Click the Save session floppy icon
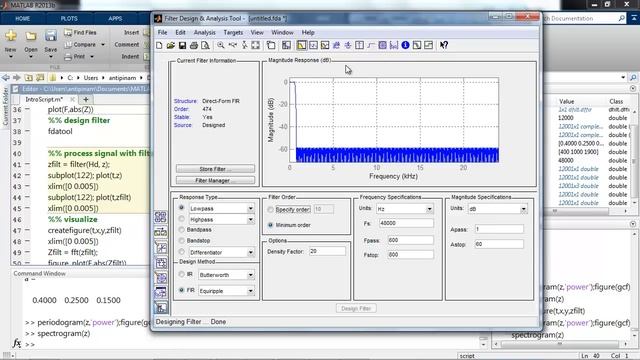This screenshot has width=640, height=360. point(182,45)
